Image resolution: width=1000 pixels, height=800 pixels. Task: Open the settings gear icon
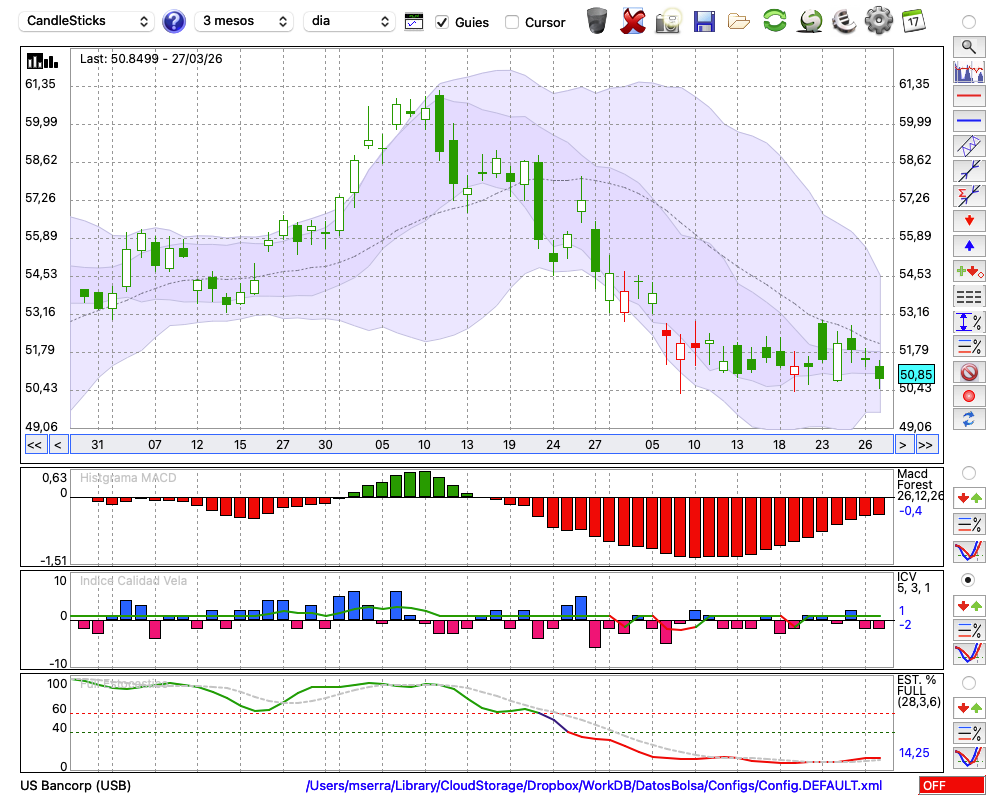point(878,21)
